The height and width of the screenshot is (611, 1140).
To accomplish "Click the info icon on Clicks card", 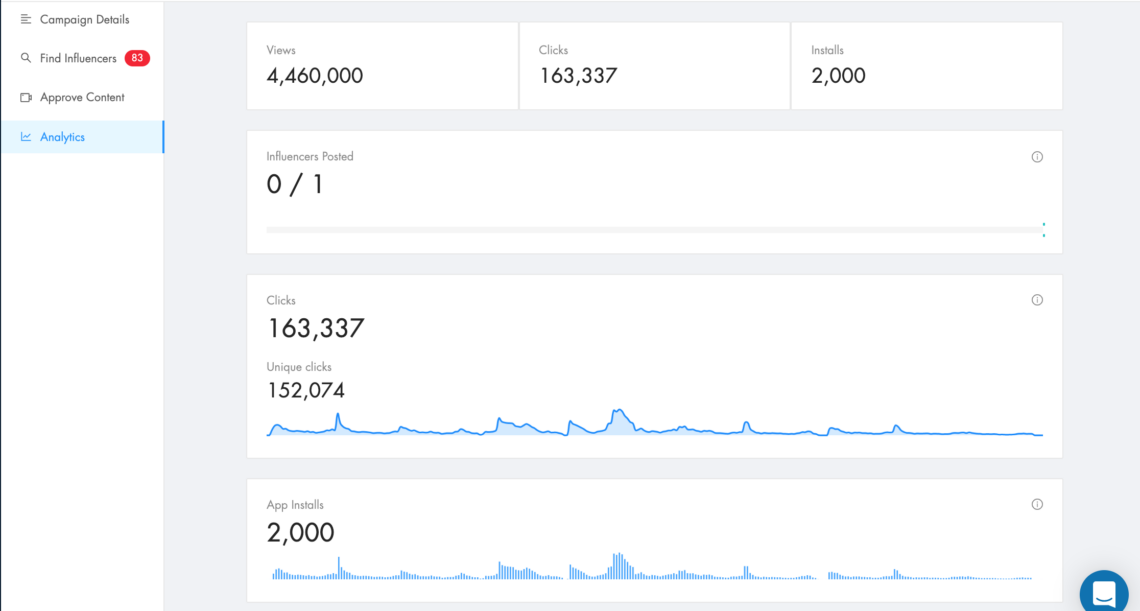I will tap(1037, 299).
